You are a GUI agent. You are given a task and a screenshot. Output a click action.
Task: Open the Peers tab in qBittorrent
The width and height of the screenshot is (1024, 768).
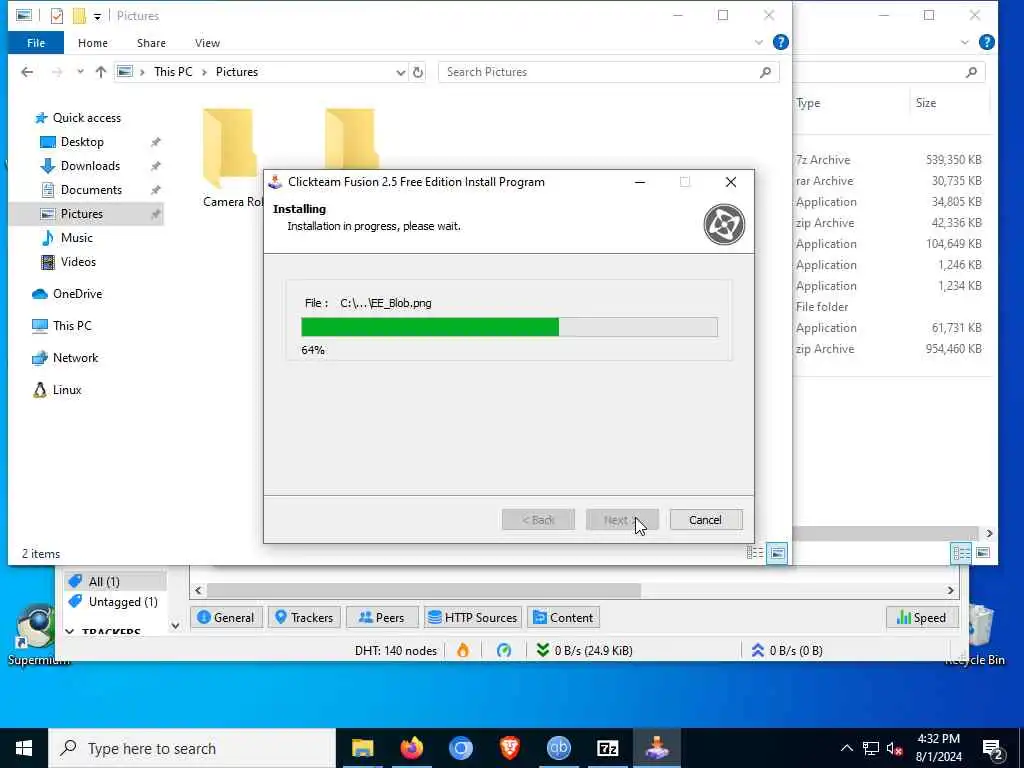[x=382, y=617]
